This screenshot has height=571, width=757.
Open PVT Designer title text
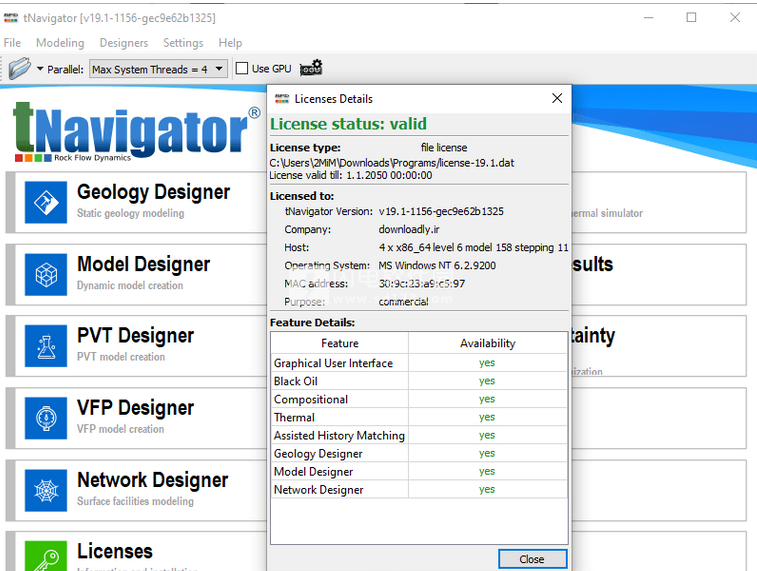(135, 335)
